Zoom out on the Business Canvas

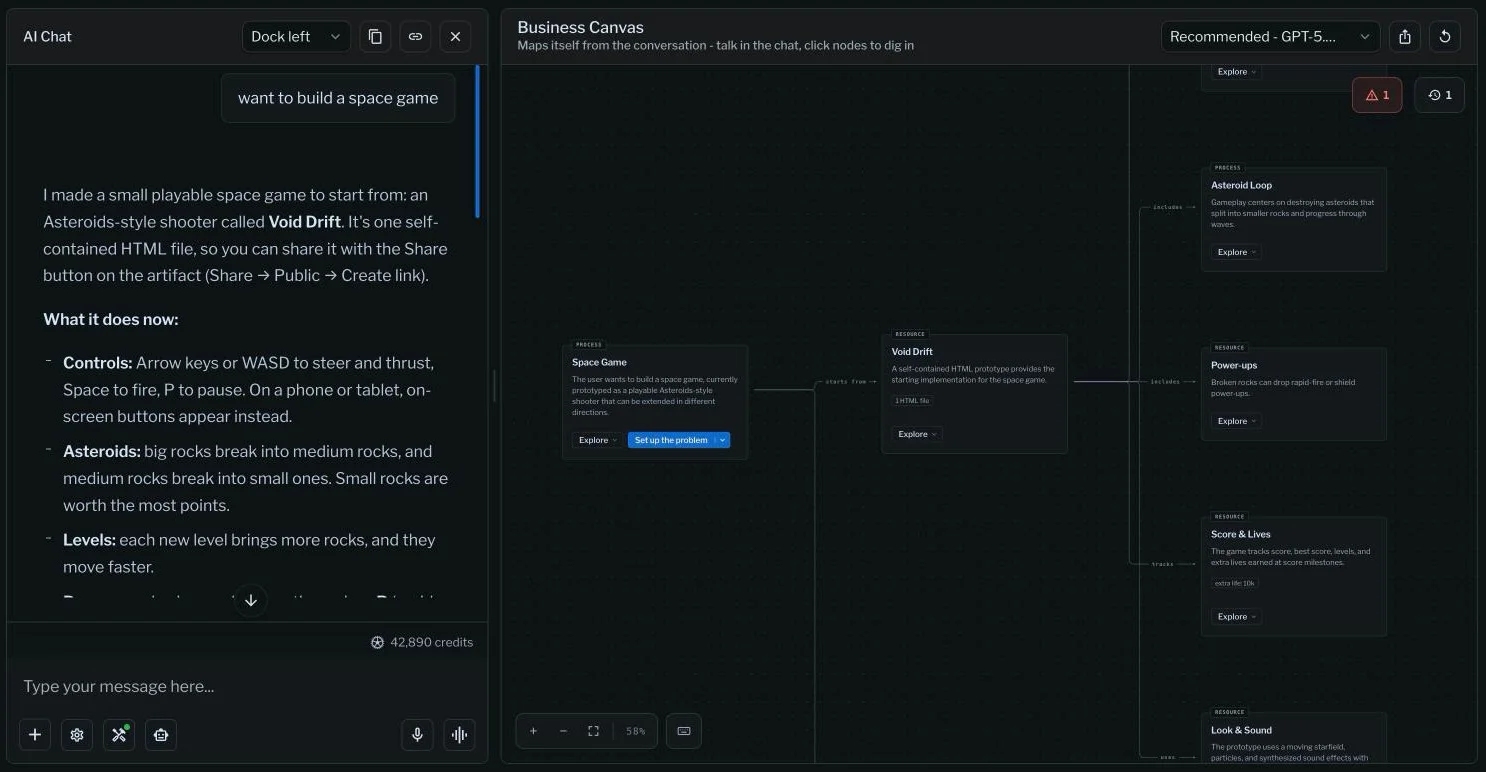563,731
